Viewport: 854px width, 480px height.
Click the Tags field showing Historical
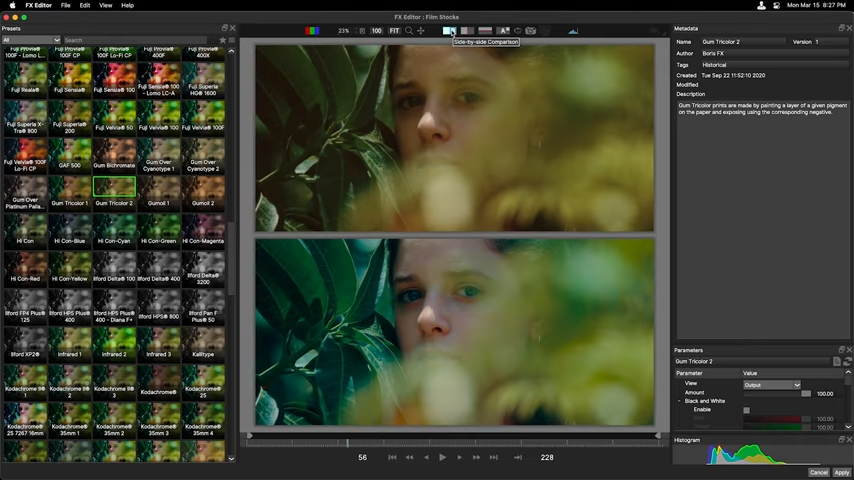(774, 65)
